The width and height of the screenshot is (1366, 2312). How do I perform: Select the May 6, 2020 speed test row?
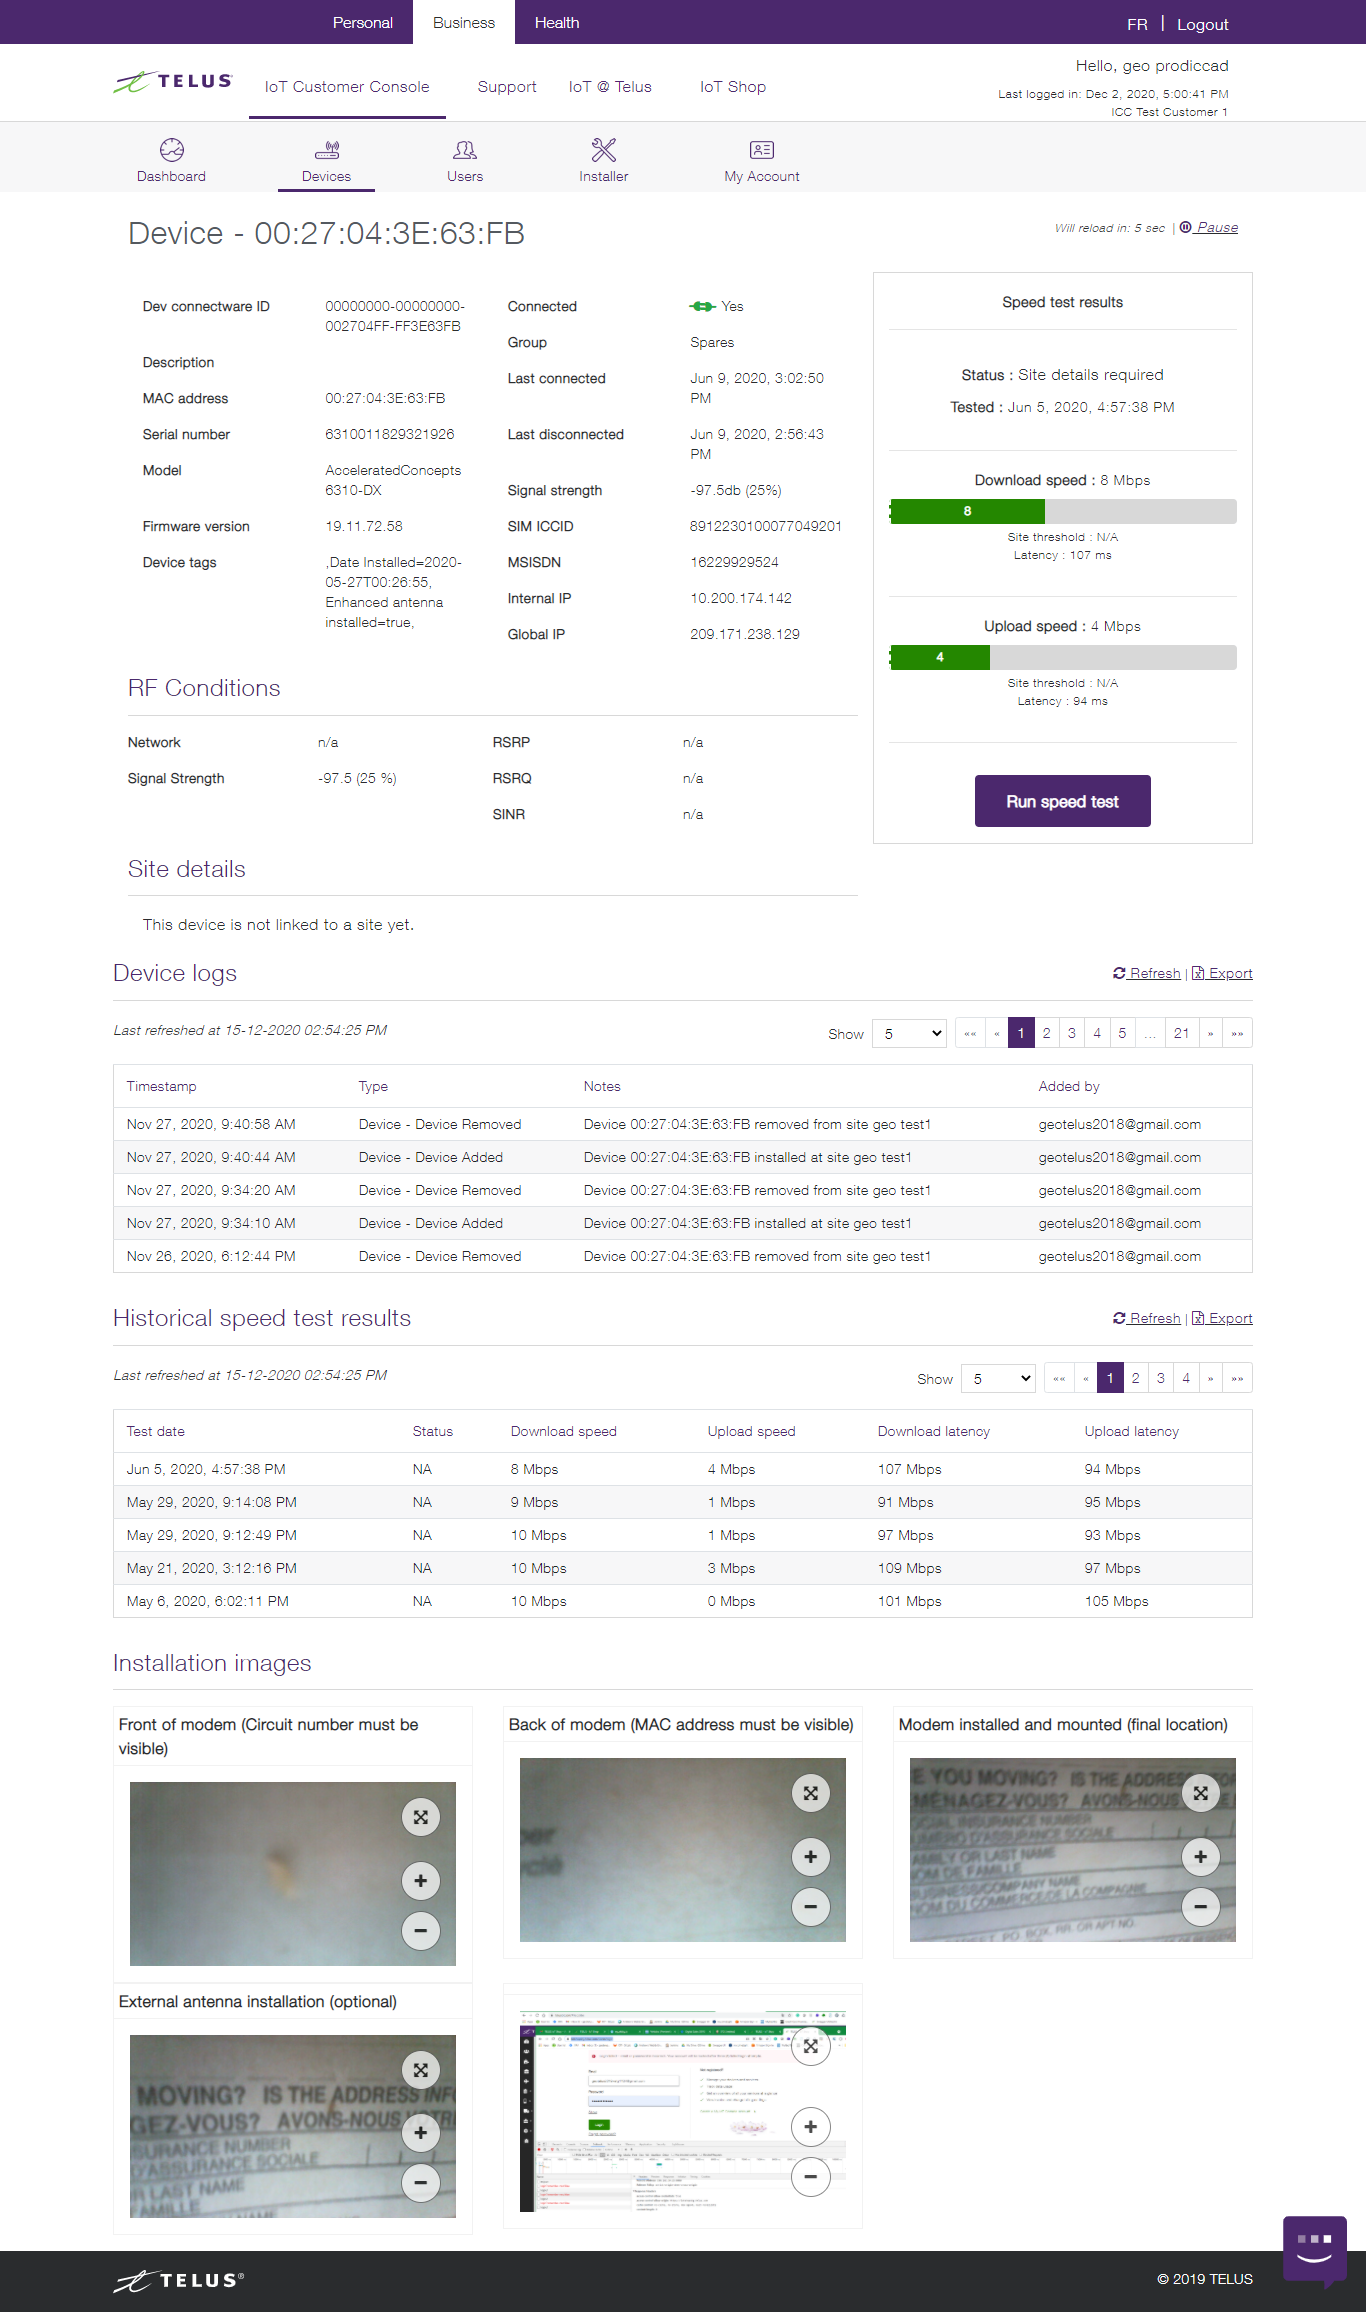683,1601
